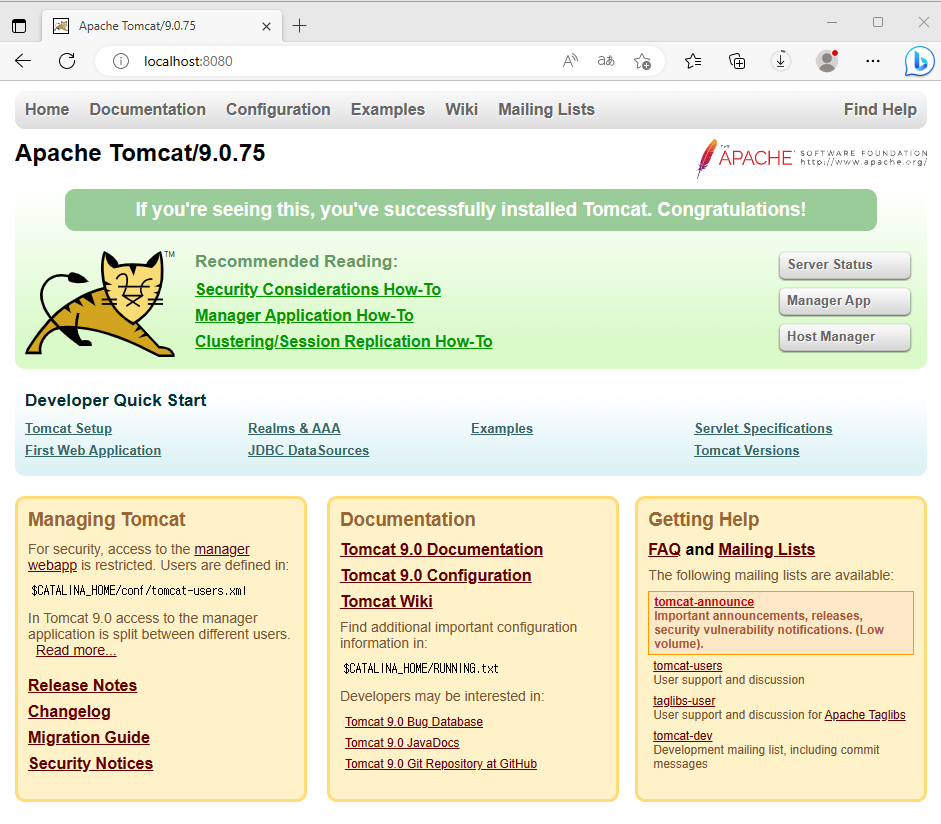Click the Tomcat cat logo

pyautogui.click(x=100, y=304)
